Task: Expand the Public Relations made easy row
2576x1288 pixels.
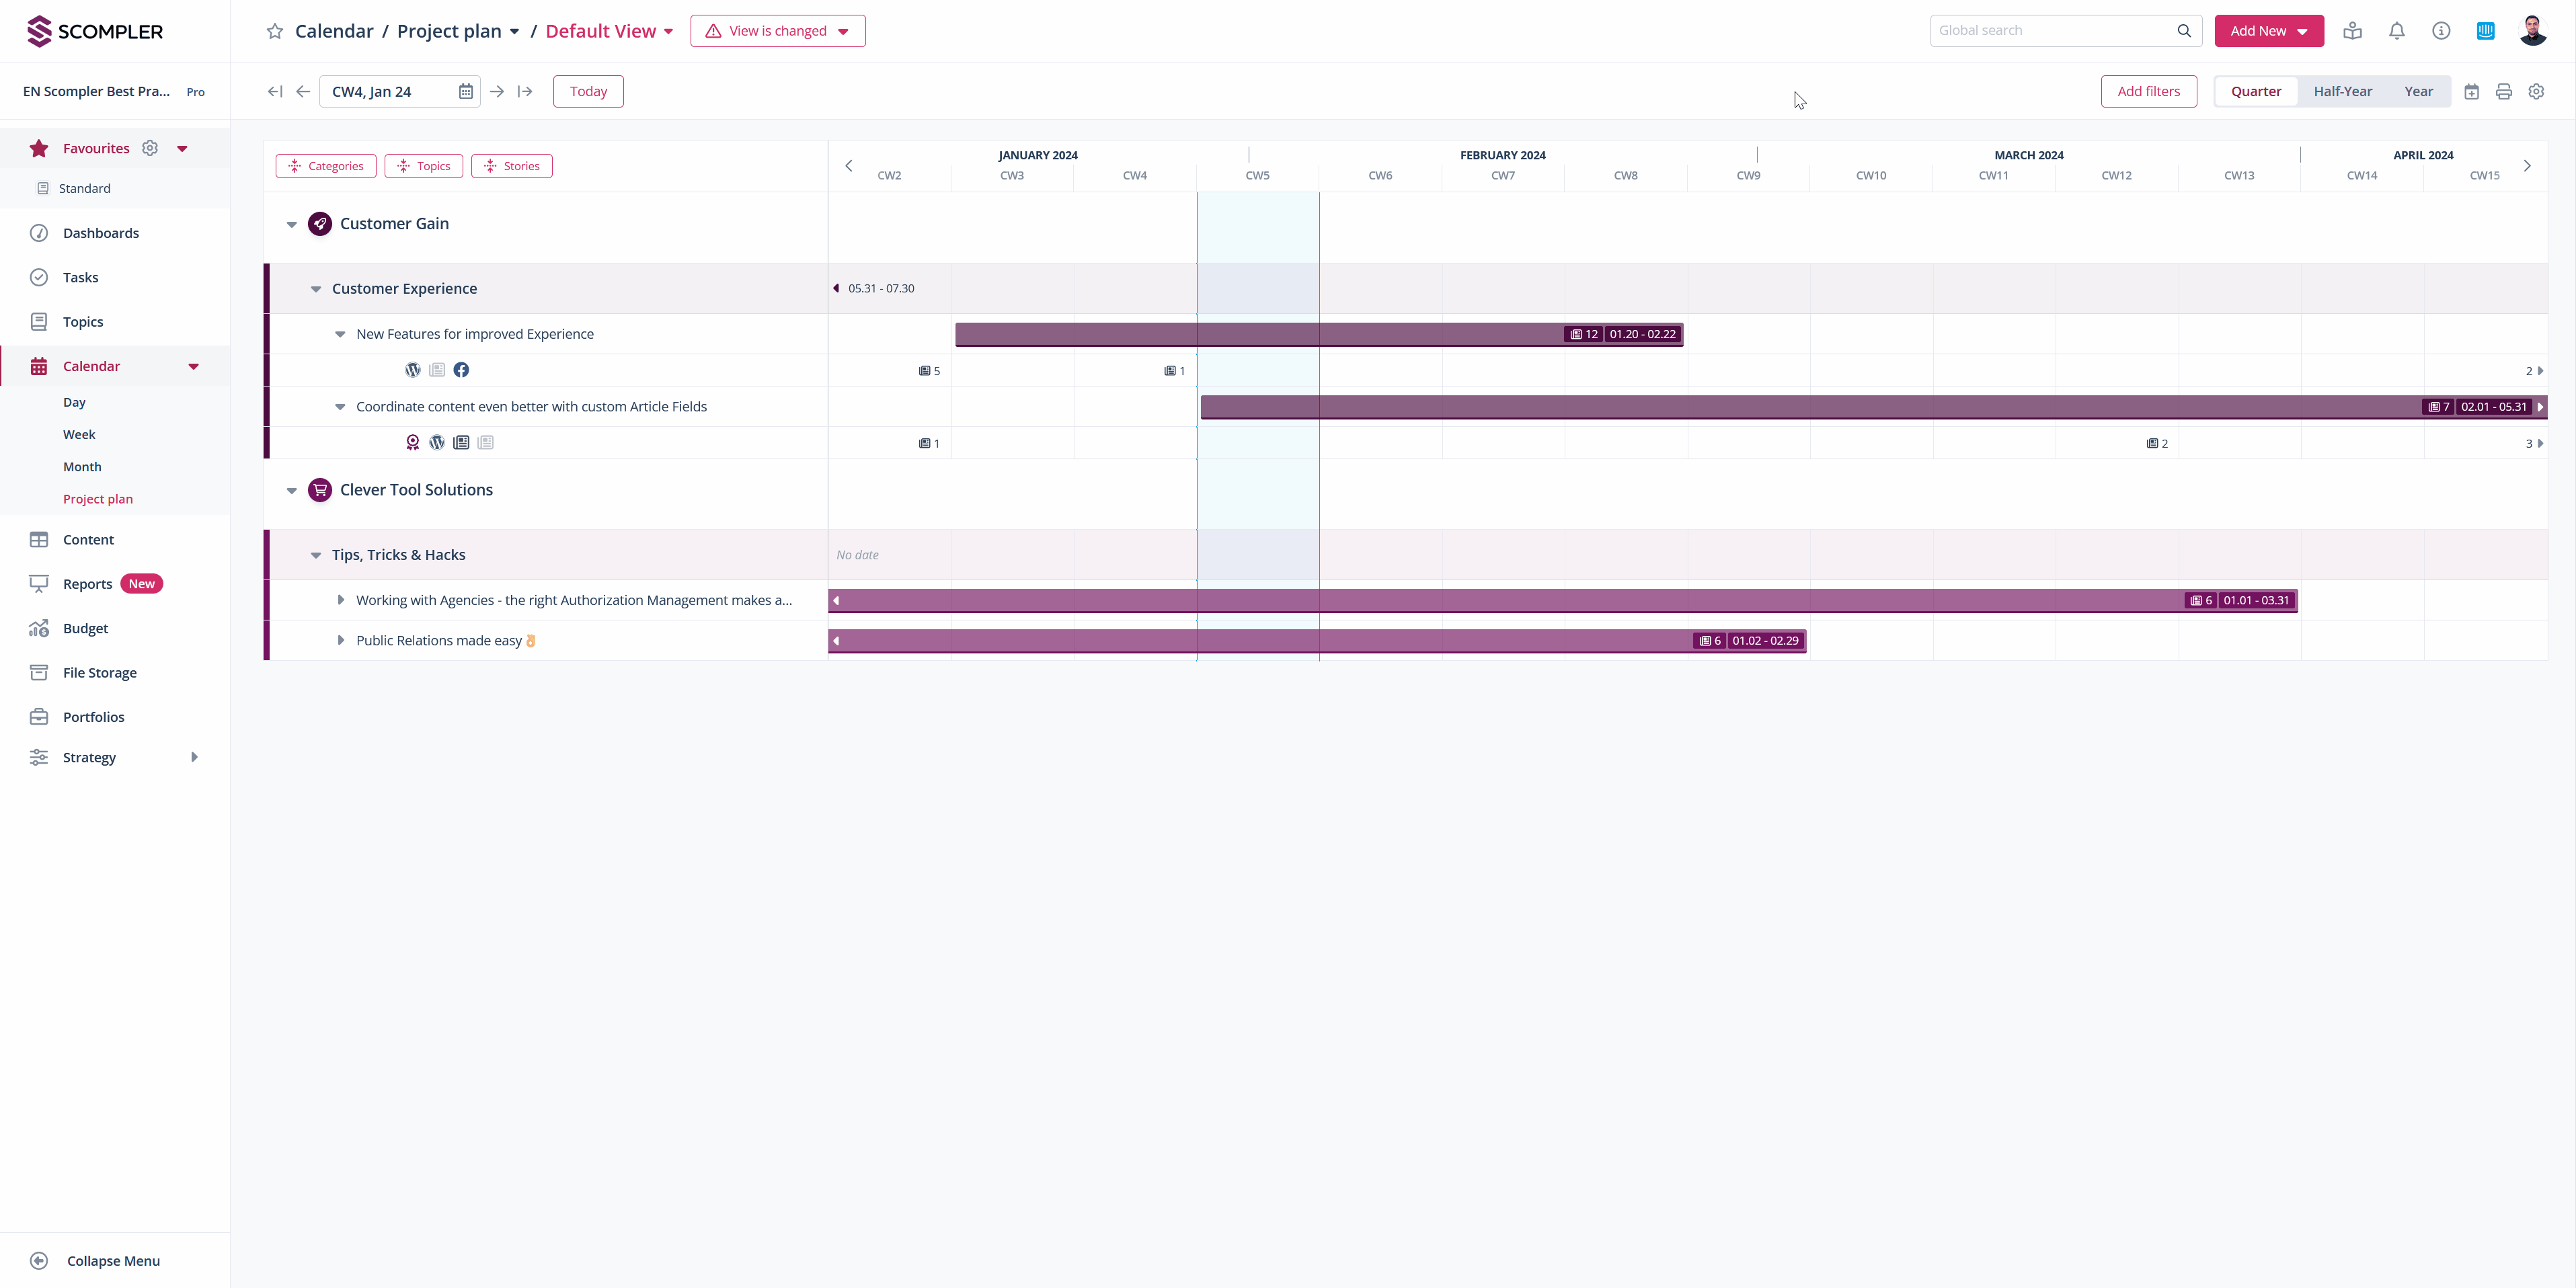Action: coord(342,640)
